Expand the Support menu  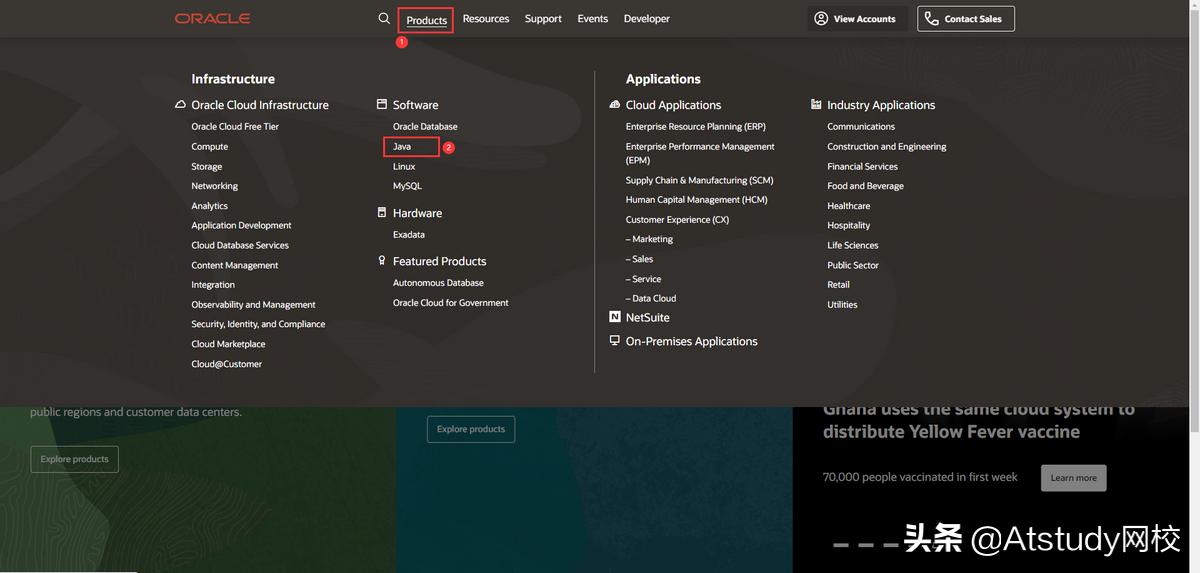(x=543, y=19)
